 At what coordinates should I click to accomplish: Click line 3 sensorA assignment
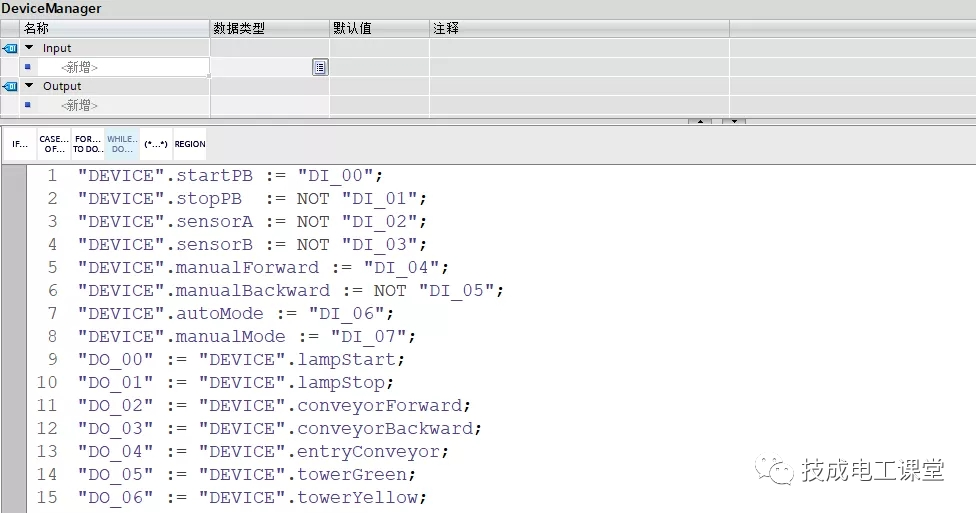[252, 222]
